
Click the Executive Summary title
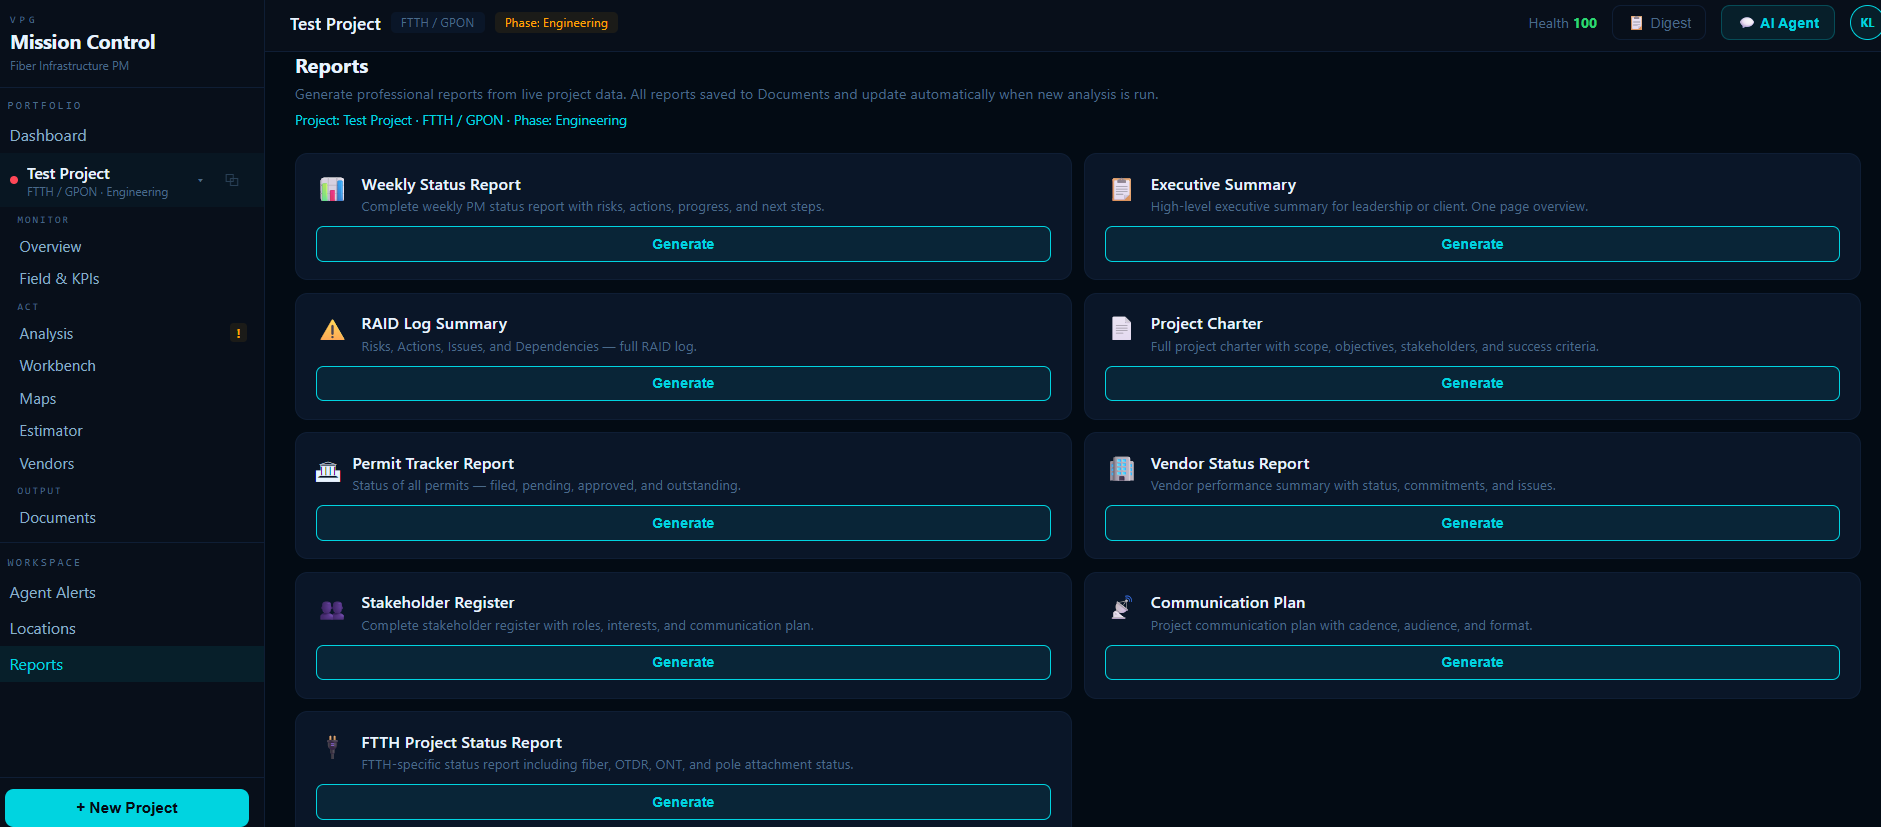[1223, 185]
